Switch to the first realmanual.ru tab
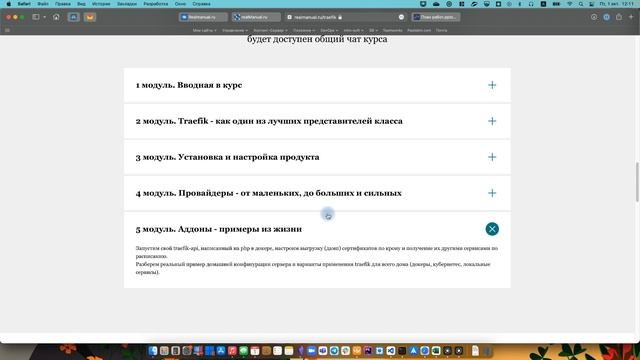The height and width of the screenshot is (360, 640). click(203, 17)
